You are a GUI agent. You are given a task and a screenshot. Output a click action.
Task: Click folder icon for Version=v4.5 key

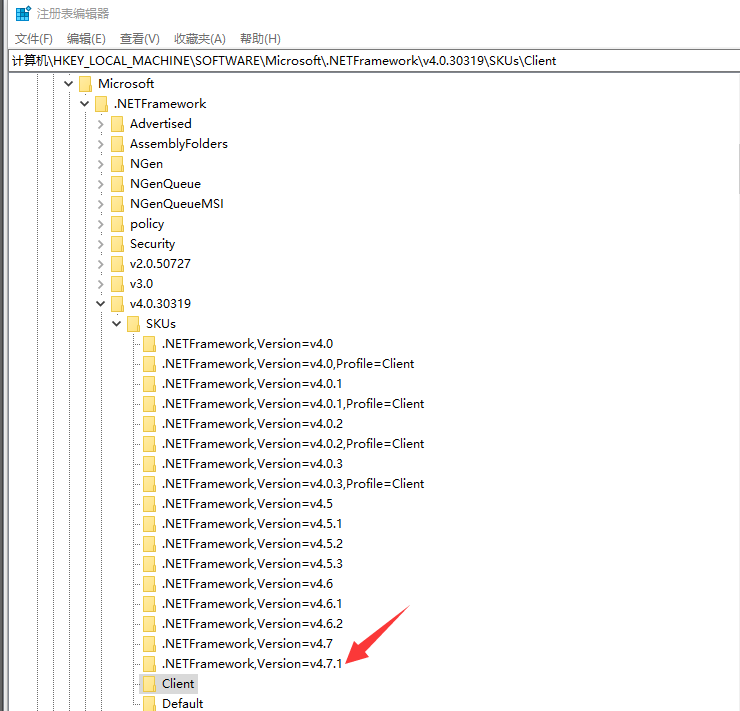[x=150, y=504]
